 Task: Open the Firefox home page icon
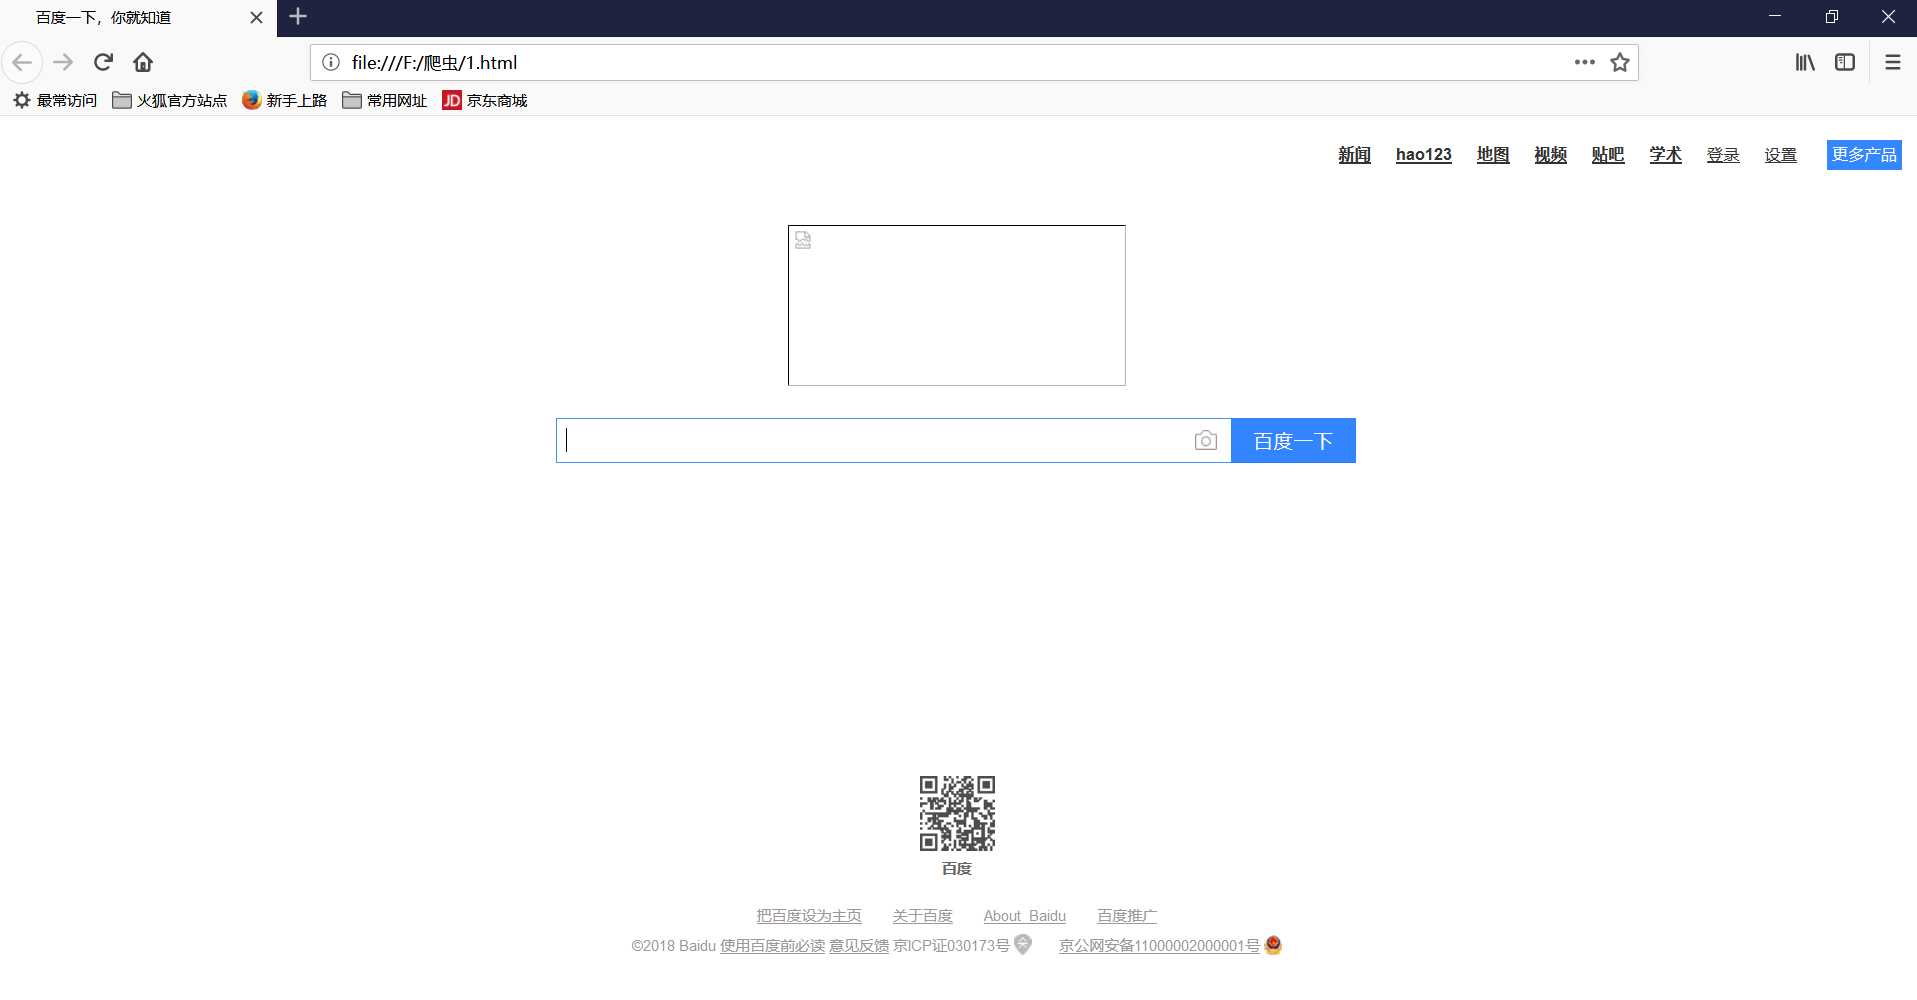click(143, 62)
